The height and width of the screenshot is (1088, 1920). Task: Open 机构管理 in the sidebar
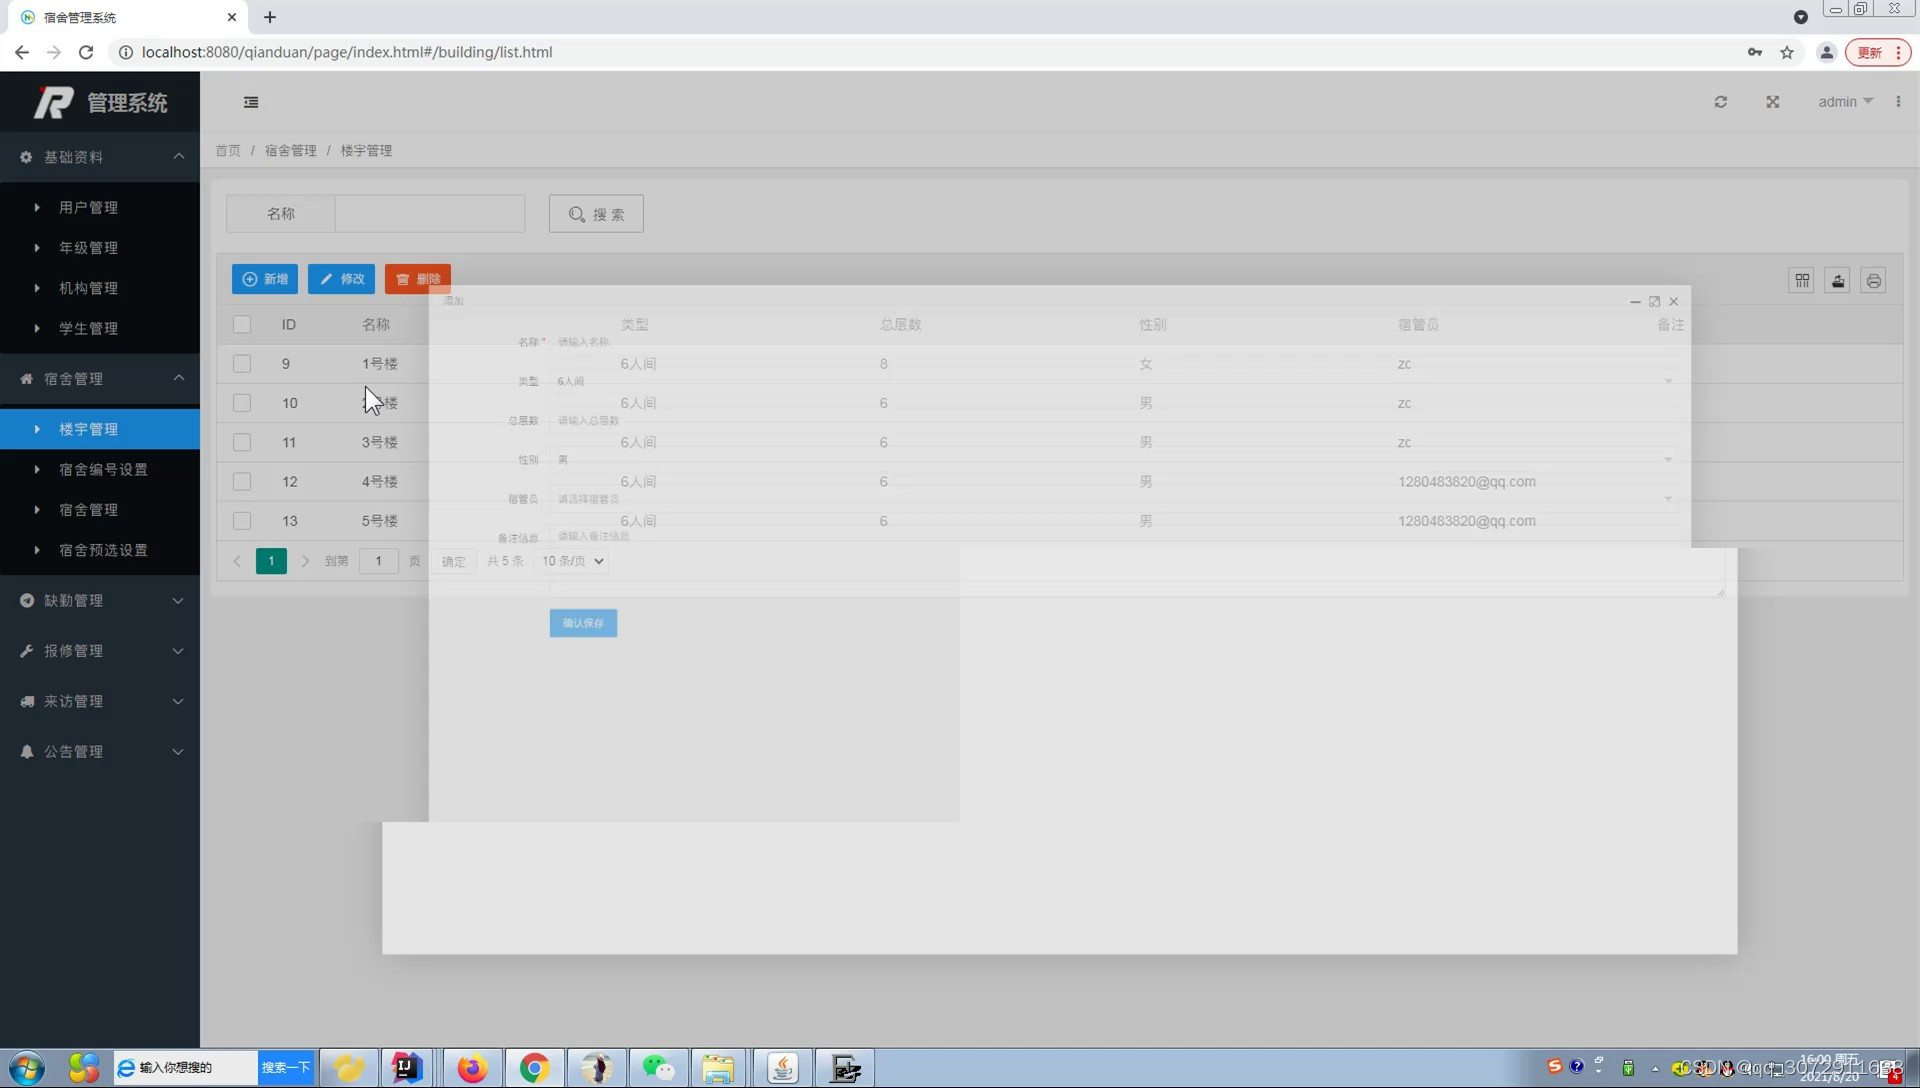click(100, 288)
